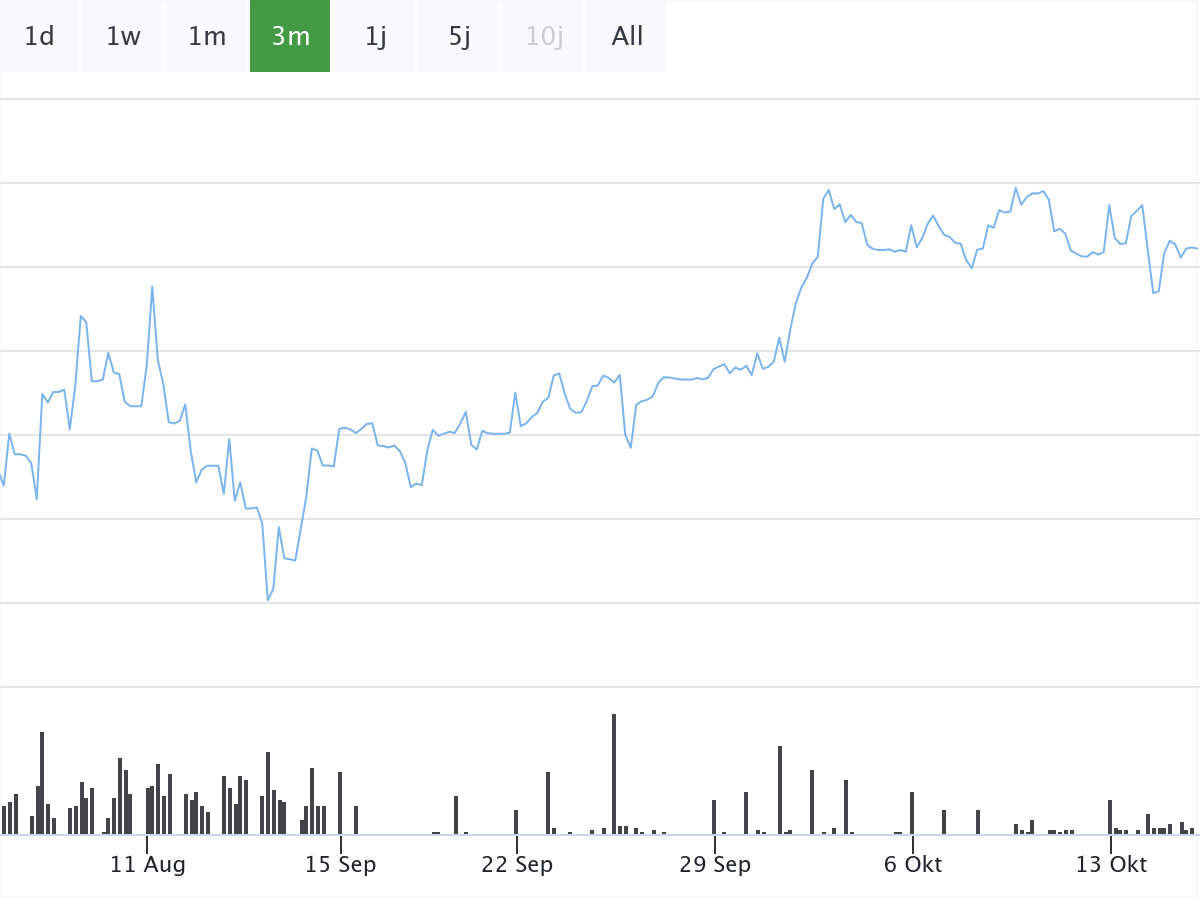Image resolution: width=1200 pixels, height=900 pixels.
Task: Click the greyed-out 10j range button
Action: [x=544, y=37]
